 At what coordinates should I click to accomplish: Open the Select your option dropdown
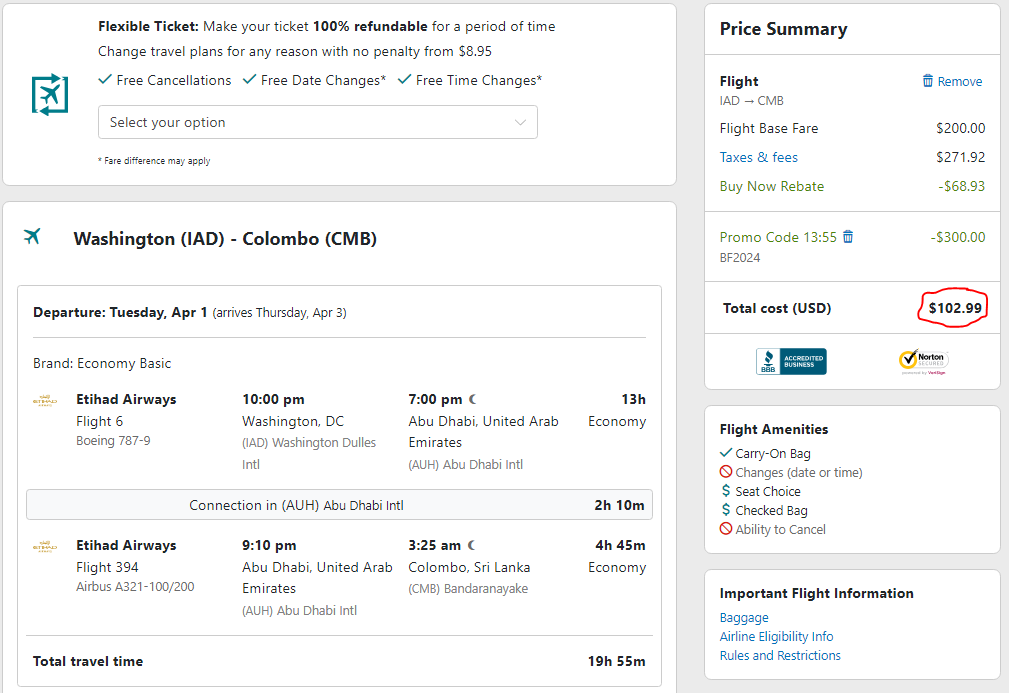318,122
